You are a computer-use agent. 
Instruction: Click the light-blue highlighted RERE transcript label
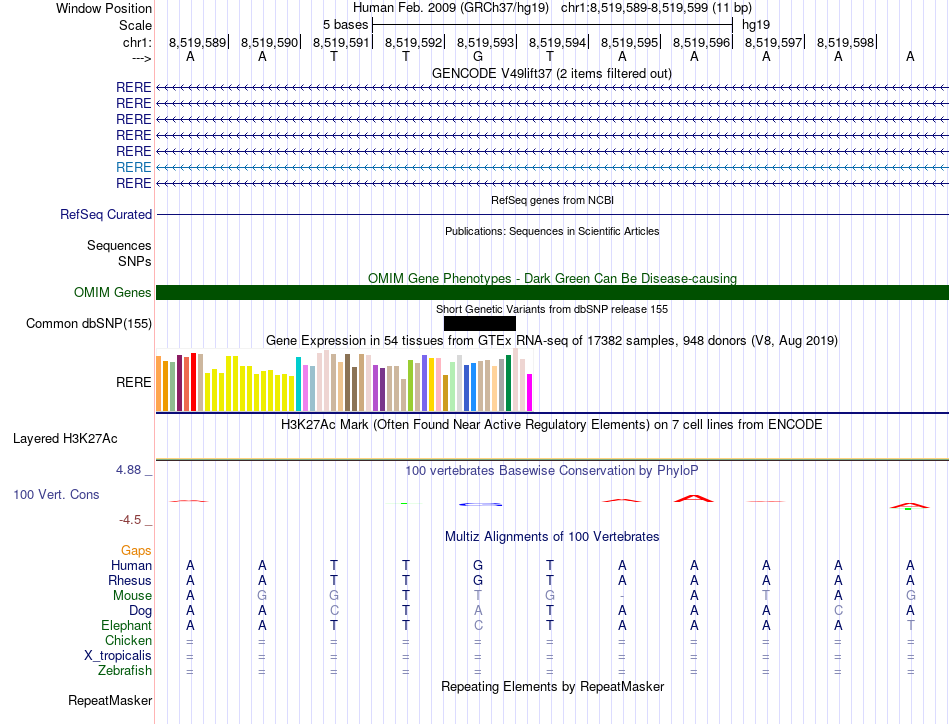(x=133, y=167)
